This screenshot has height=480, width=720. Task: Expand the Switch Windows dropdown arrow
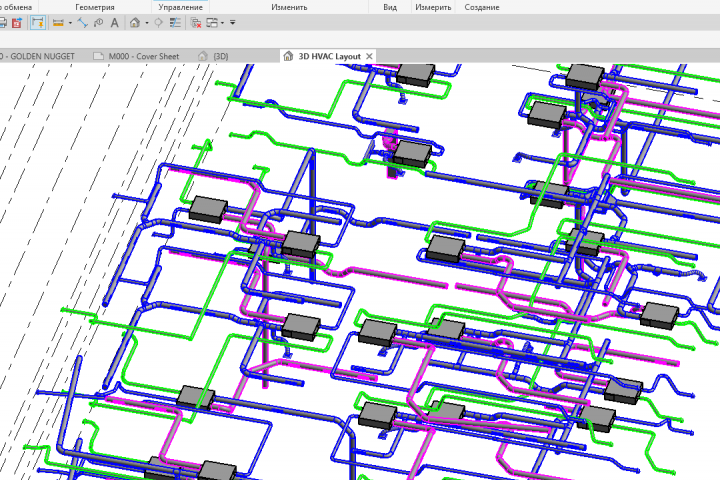[223, 23]
